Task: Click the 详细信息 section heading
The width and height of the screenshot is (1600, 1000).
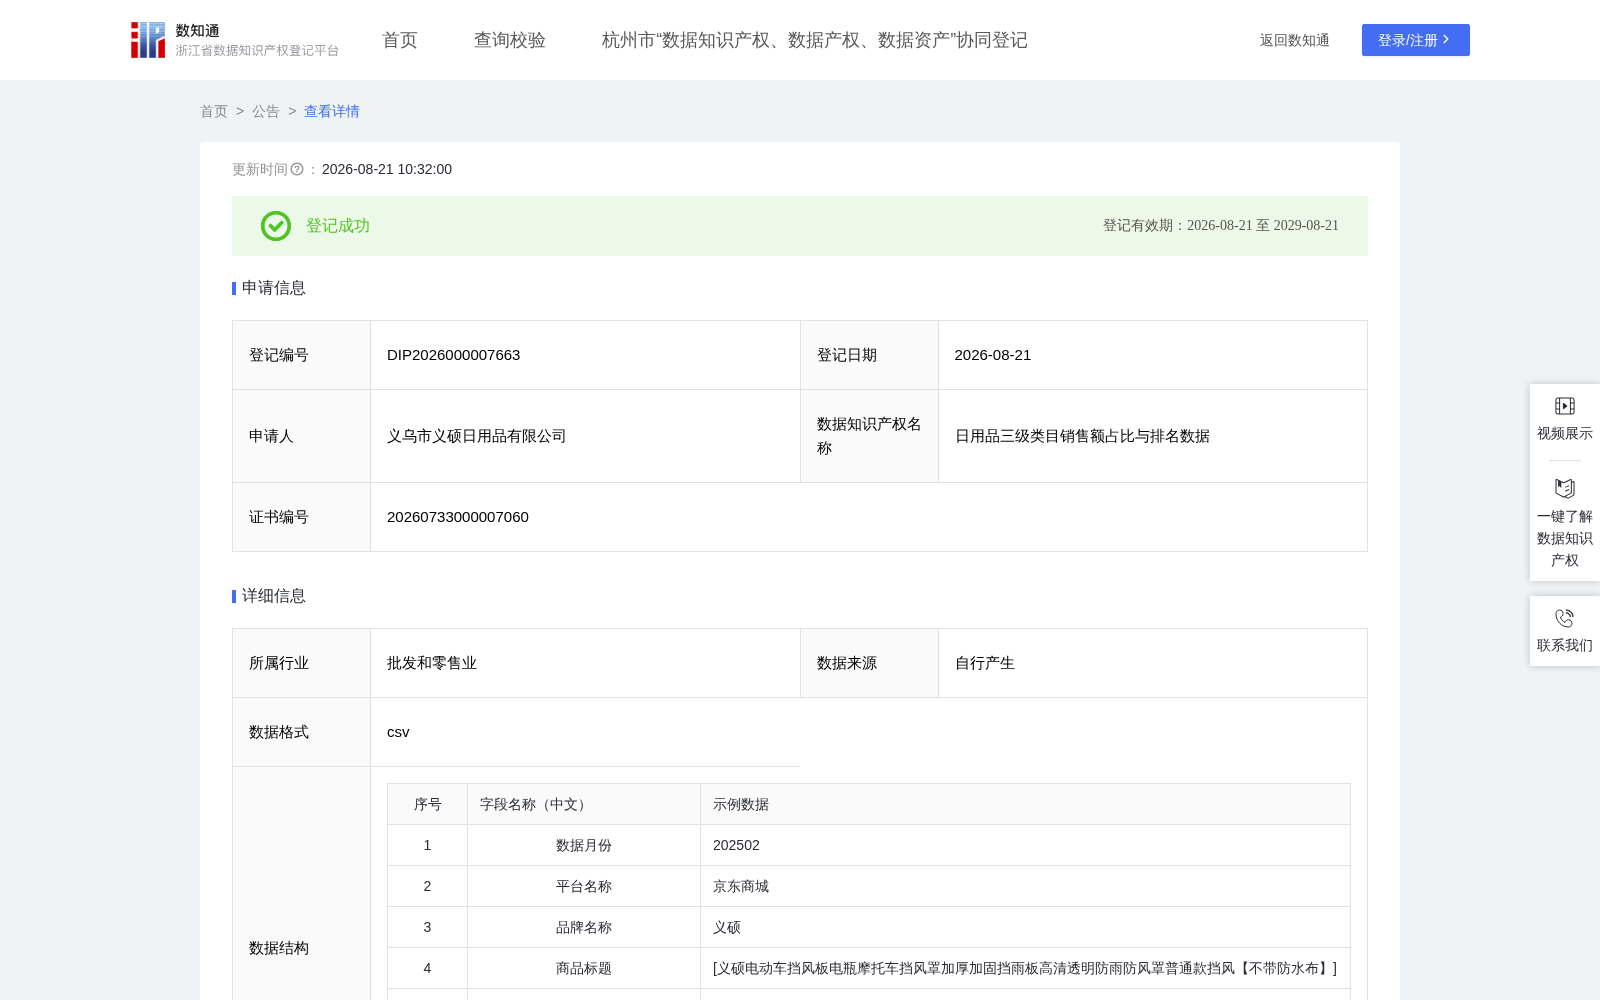Action: coord(274,596)
